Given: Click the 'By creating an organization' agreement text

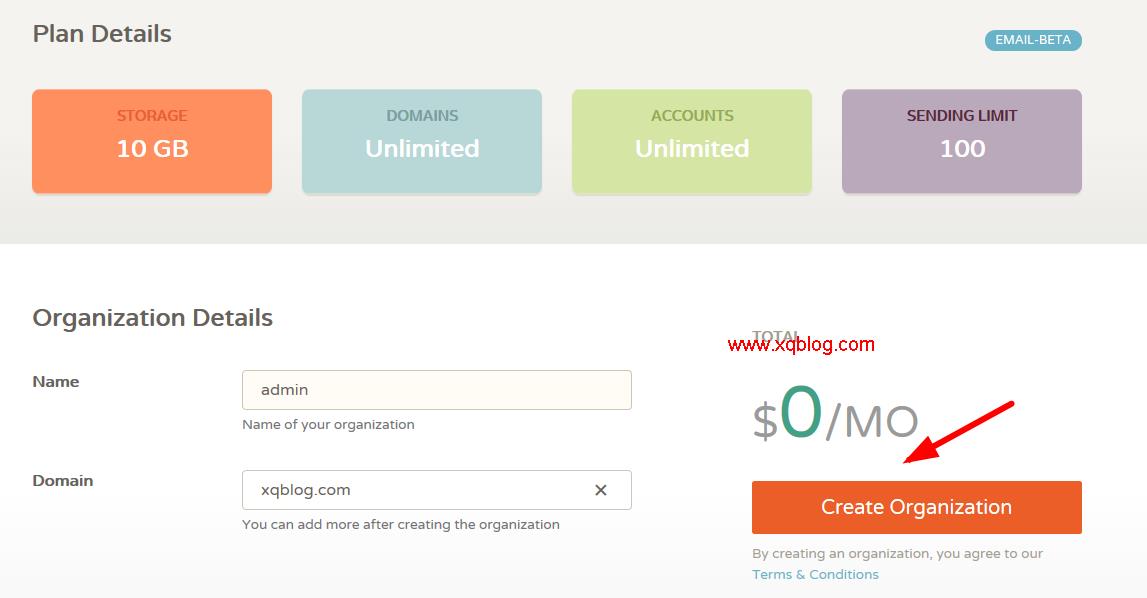Looking at the screenshot, I should click(898, 553).
